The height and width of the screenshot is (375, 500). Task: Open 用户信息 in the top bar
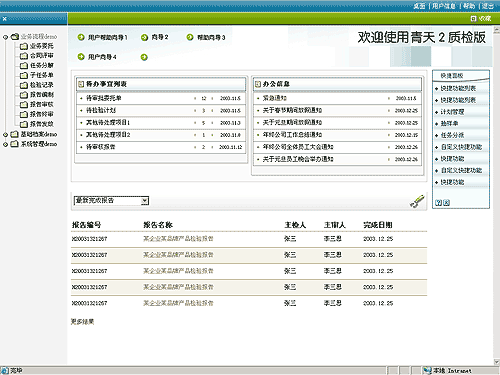444,6
